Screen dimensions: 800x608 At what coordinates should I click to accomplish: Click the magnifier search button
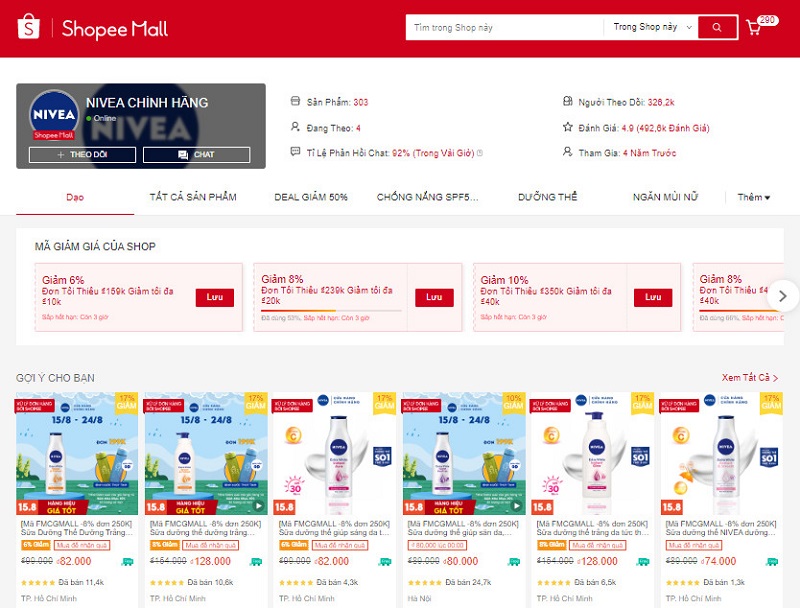(717, 28)
